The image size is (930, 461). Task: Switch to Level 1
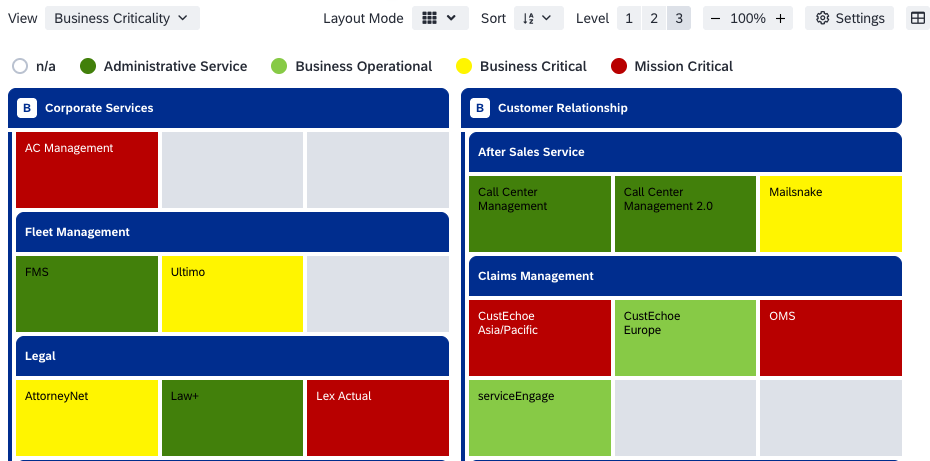629,18
